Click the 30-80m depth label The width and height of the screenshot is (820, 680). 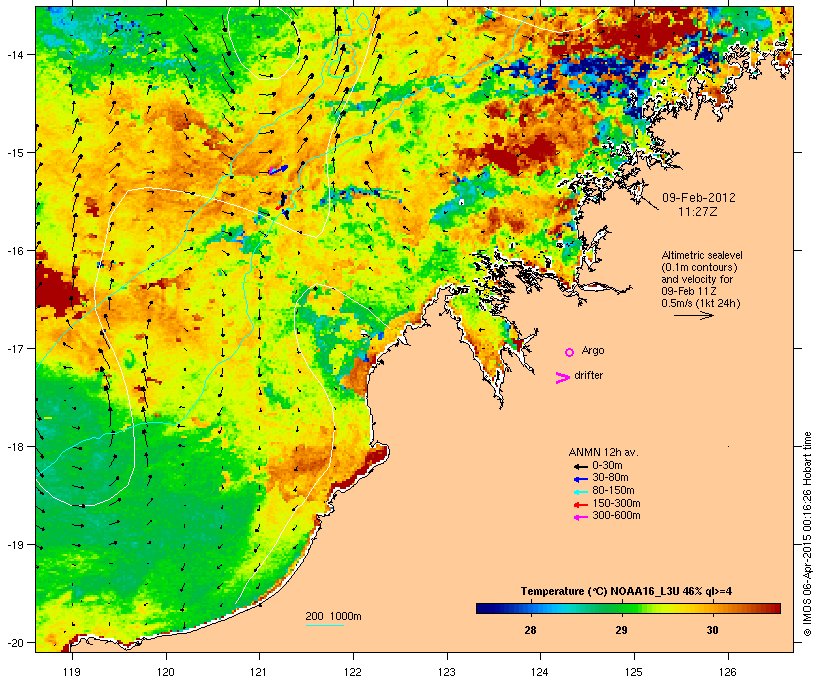610,478
